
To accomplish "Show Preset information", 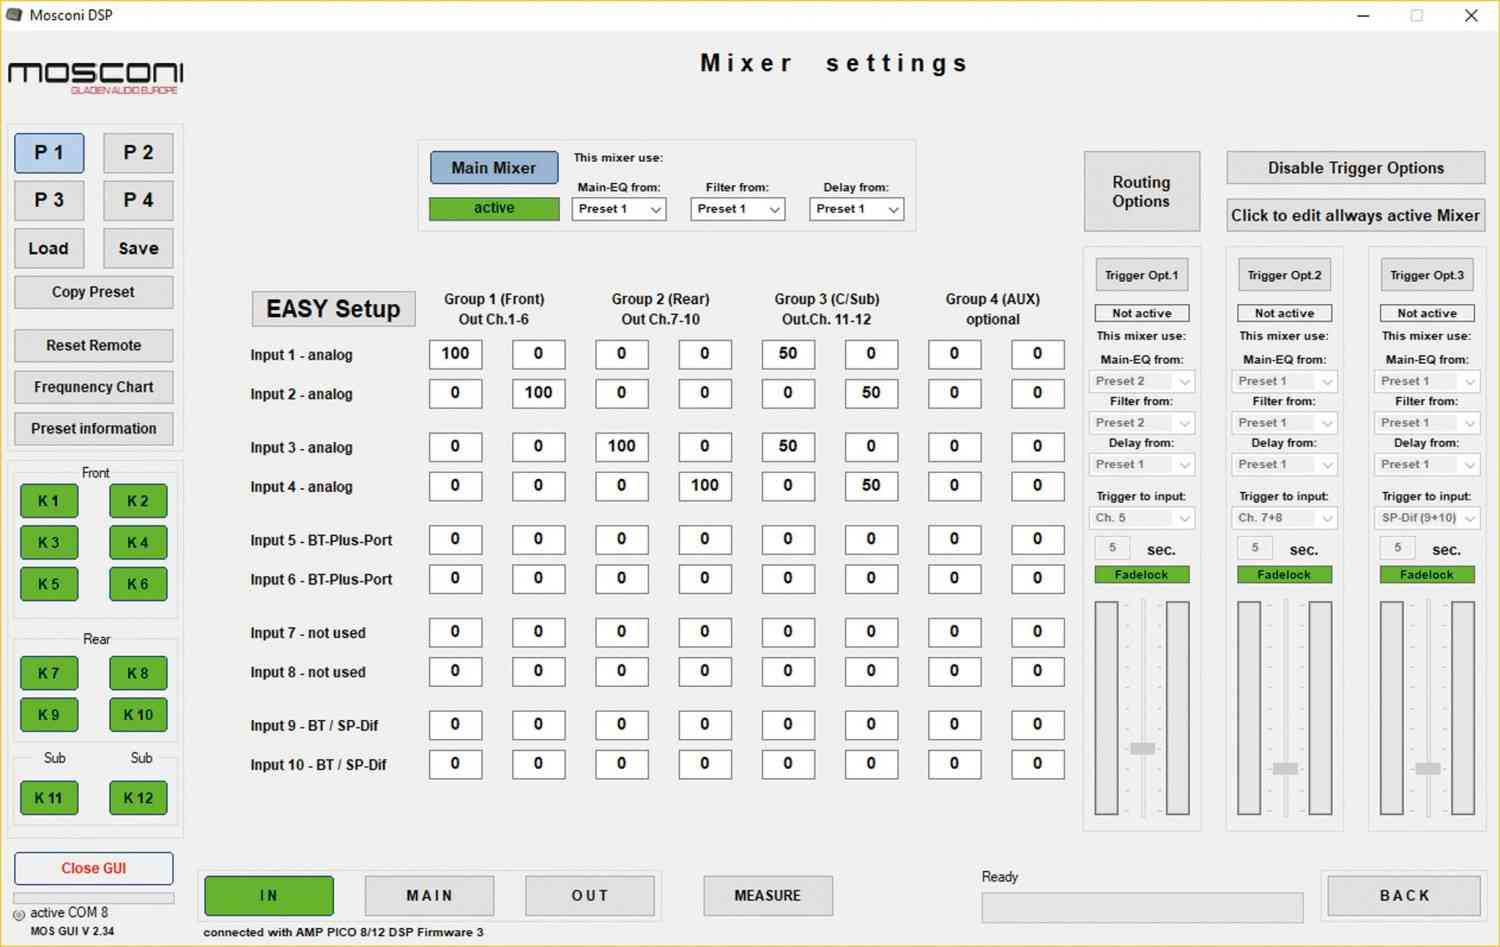I will [93, 428].
